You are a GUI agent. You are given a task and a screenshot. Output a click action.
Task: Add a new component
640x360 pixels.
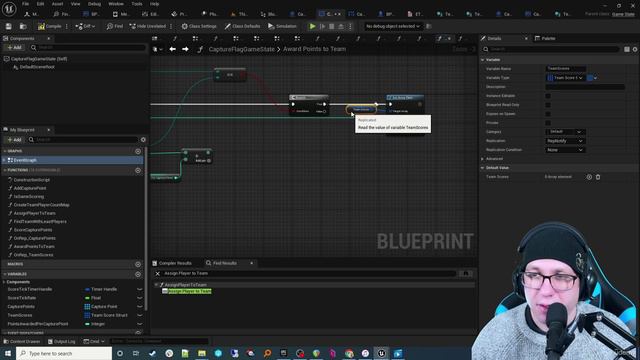[x=15, y=47]
